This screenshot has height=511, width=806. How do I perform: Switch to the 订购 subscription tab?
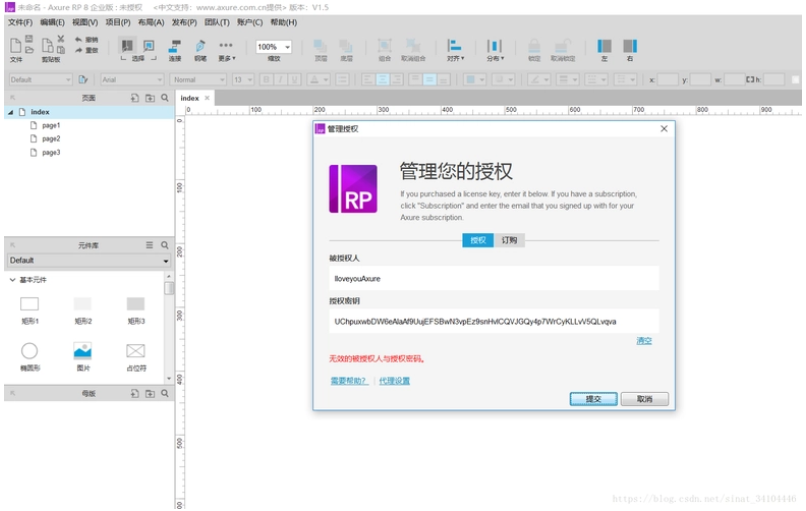(x=509, y=240)
